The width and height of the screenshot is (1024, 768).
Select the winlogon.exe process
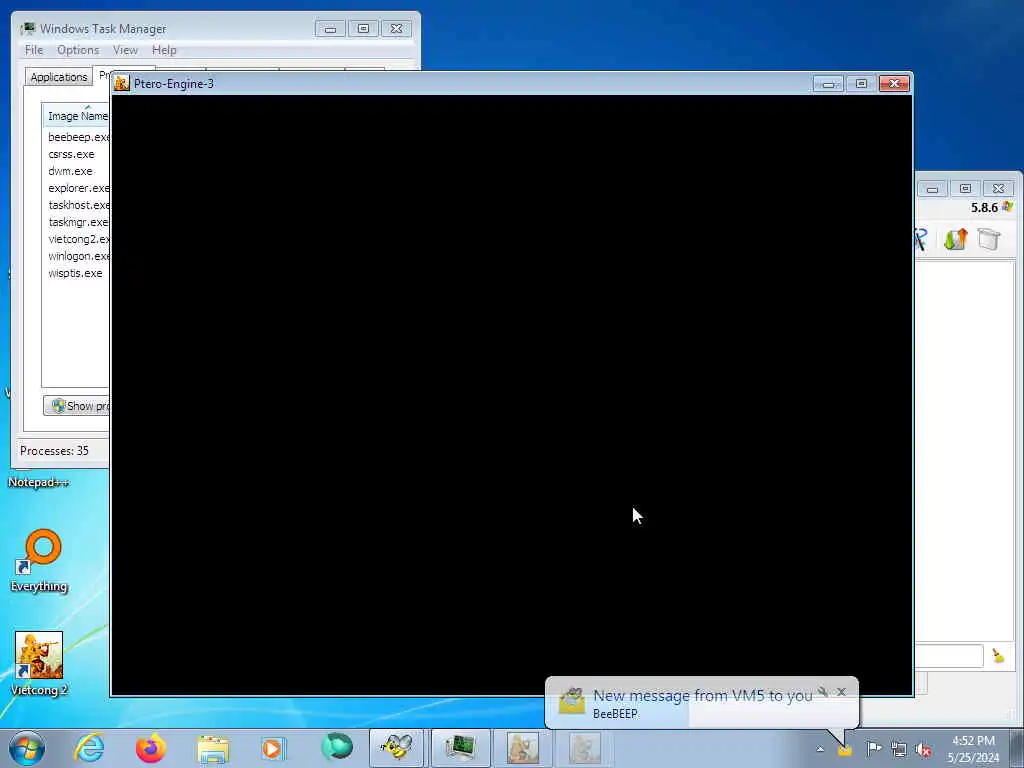(78, 256)
